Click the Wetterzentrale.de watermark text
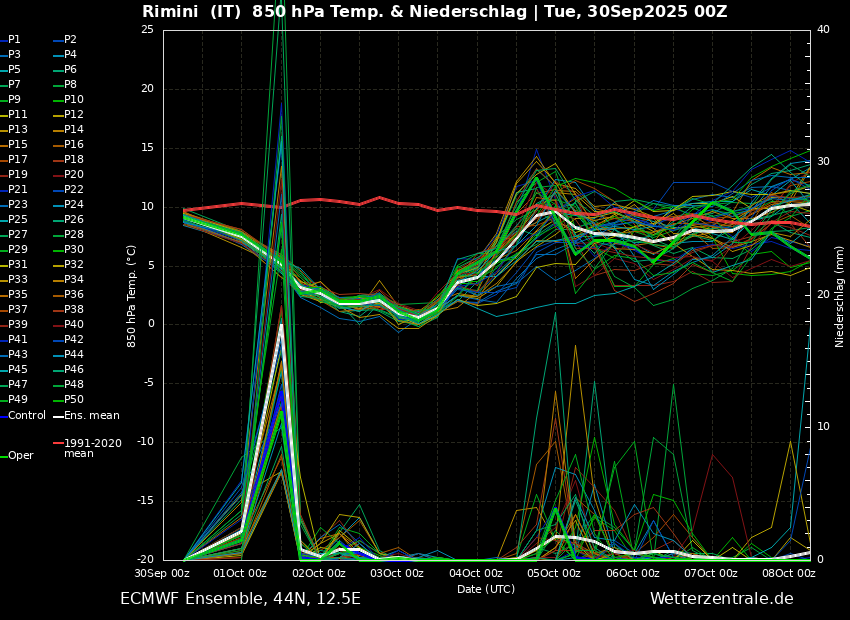Image resolution: width=850 pixels, height=620 pixels. 721,599
